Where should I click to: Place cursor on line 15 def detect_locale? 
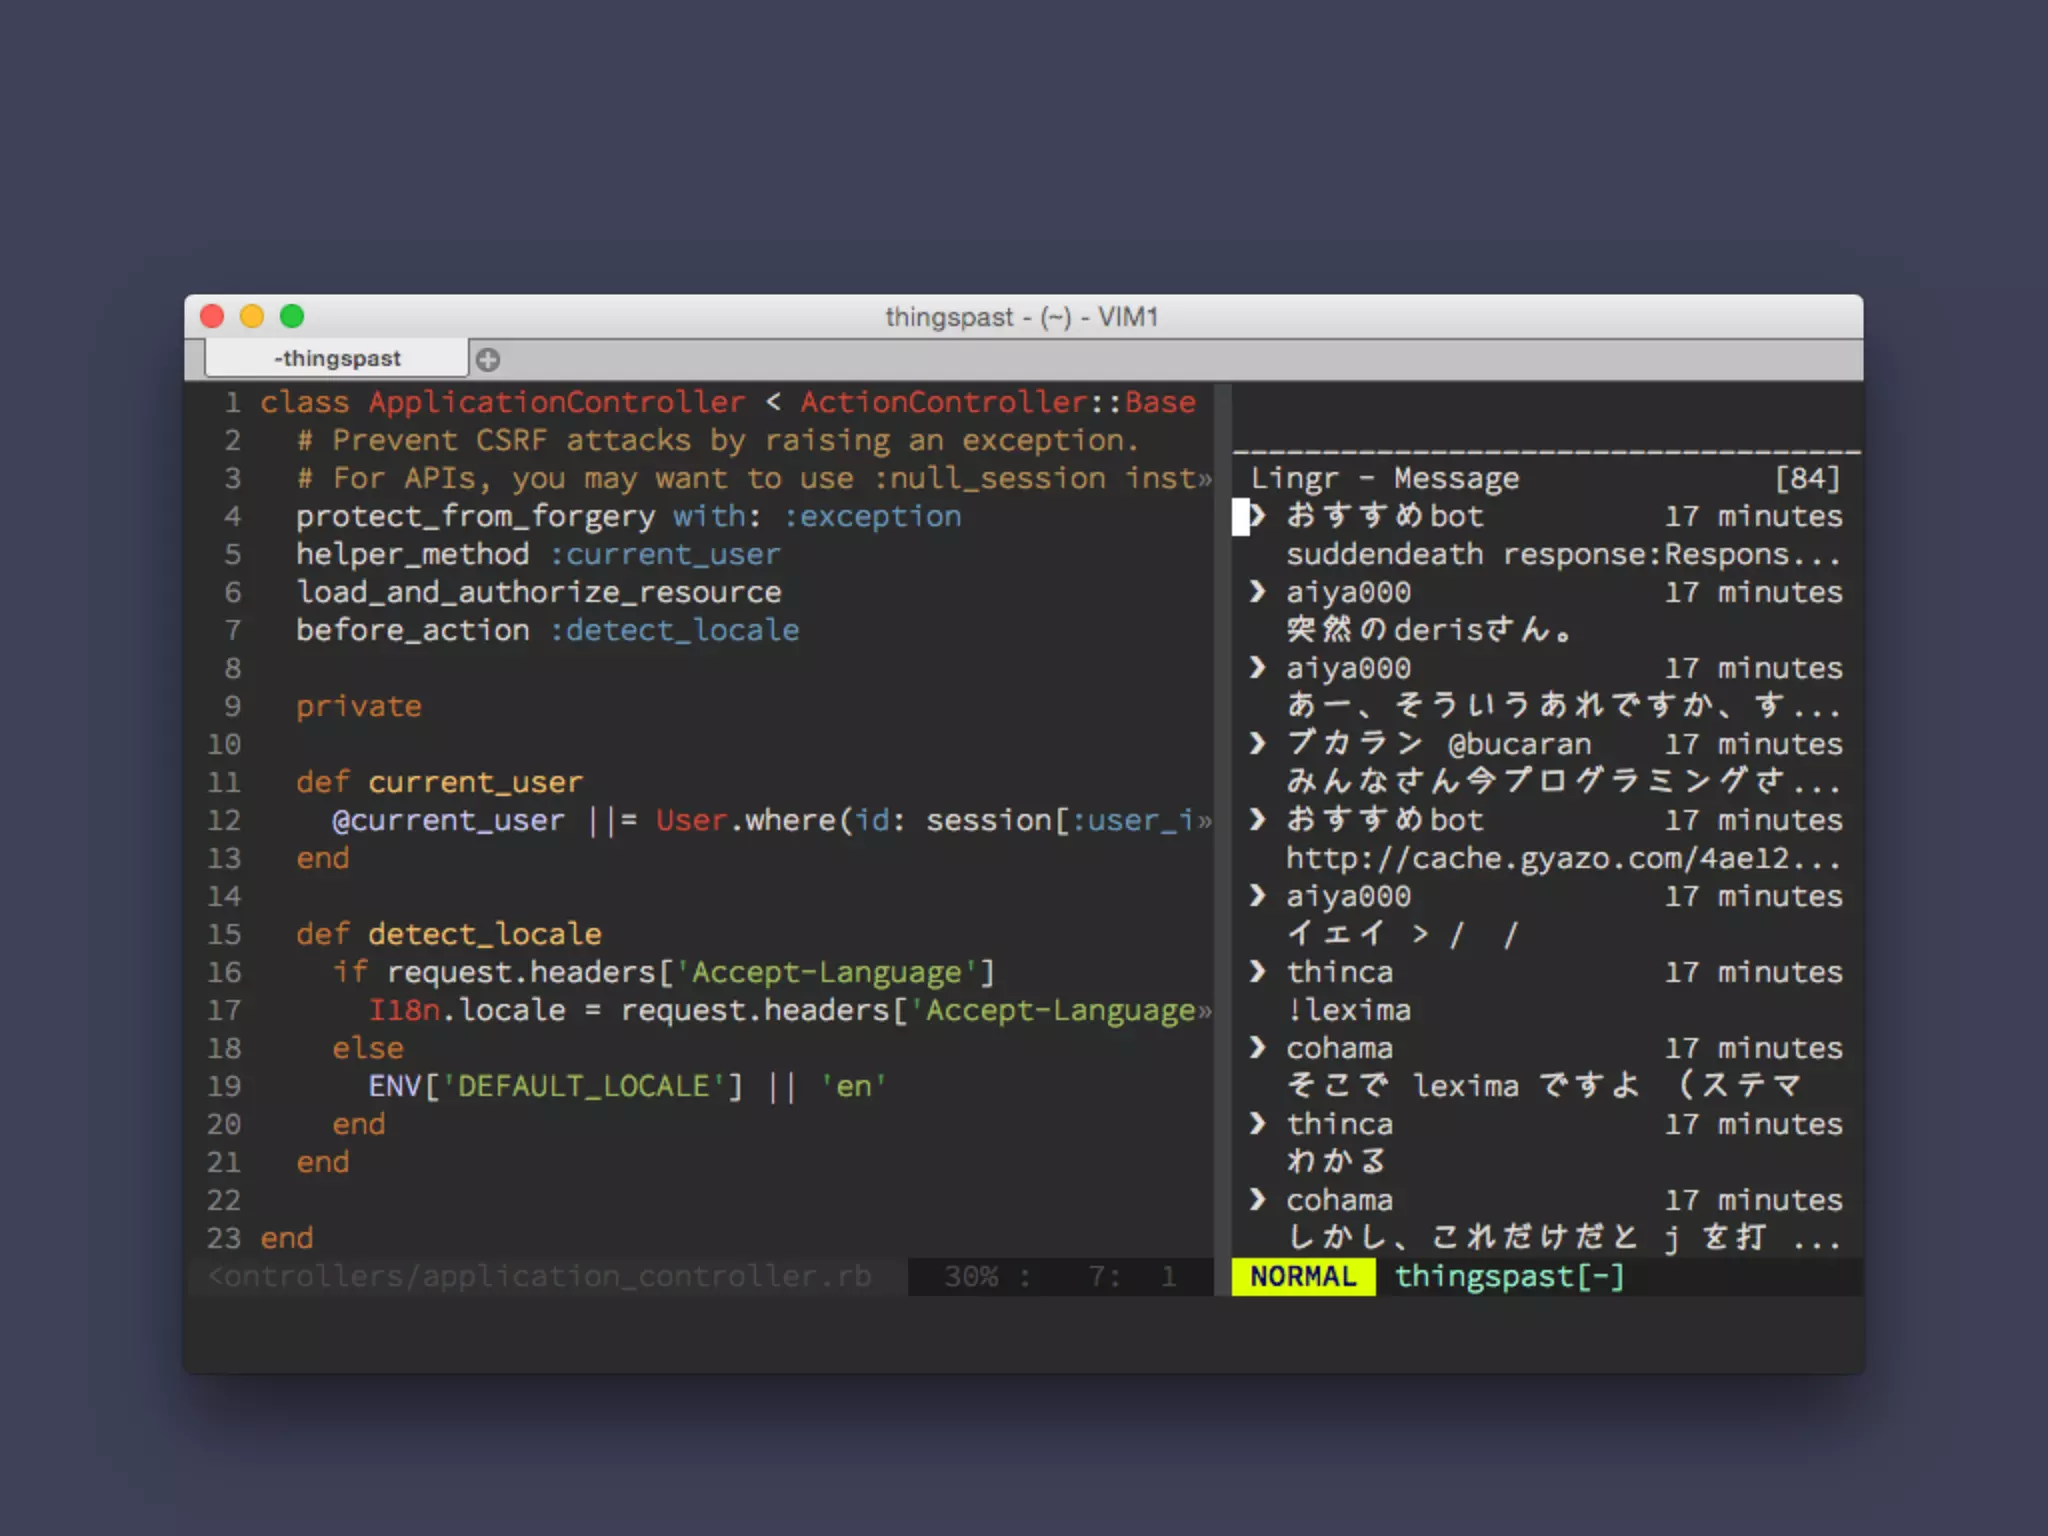click(448, 934)
